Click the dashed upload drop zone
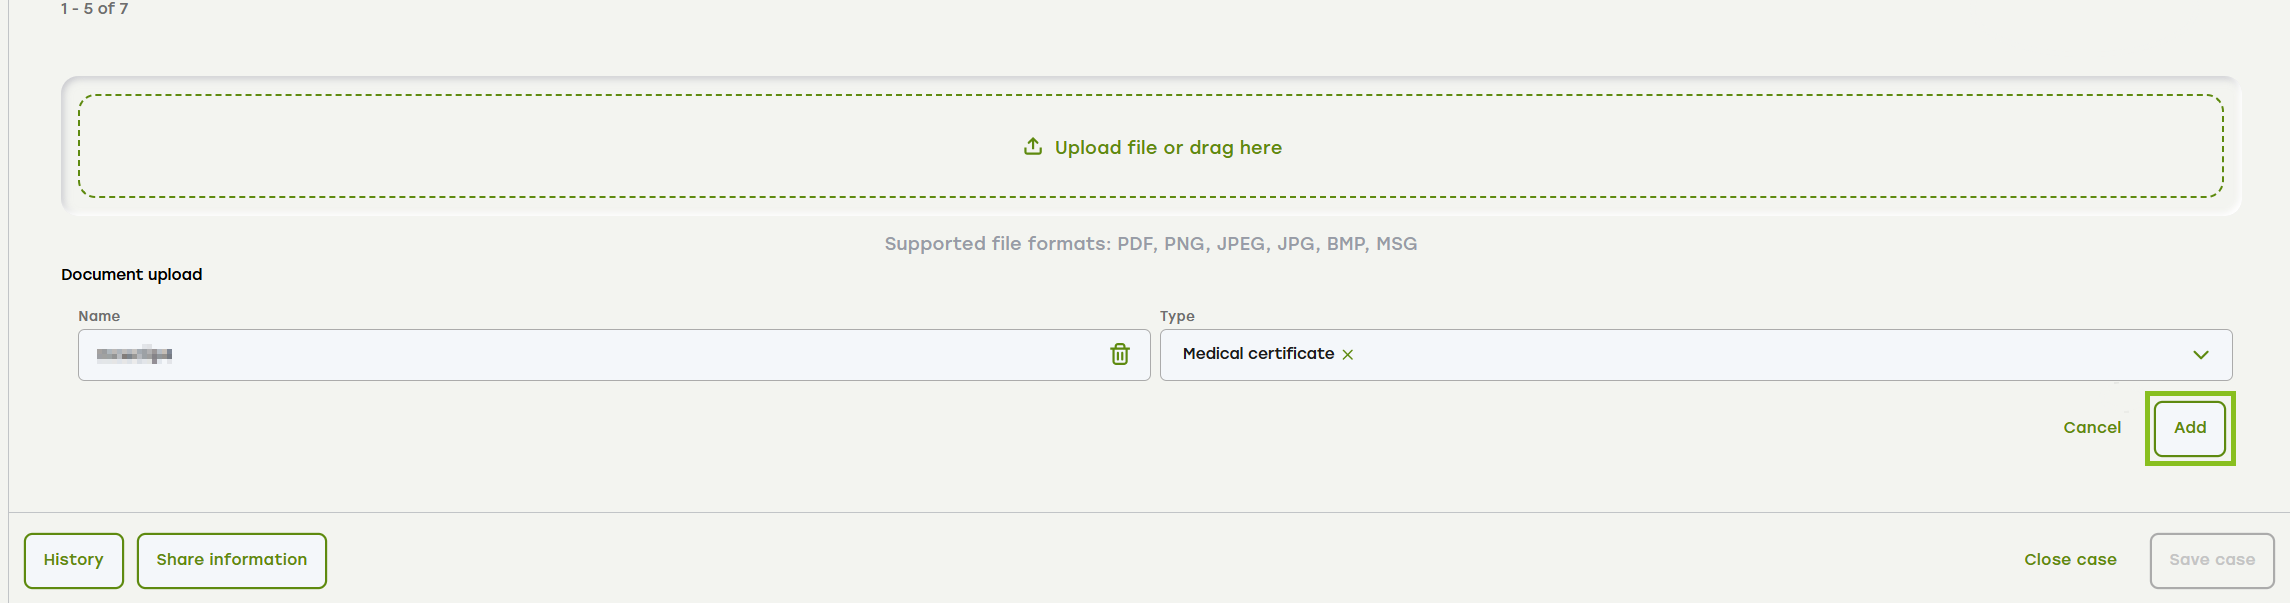The width and height of the screenshot is (2290, 603). point(1151,146)
